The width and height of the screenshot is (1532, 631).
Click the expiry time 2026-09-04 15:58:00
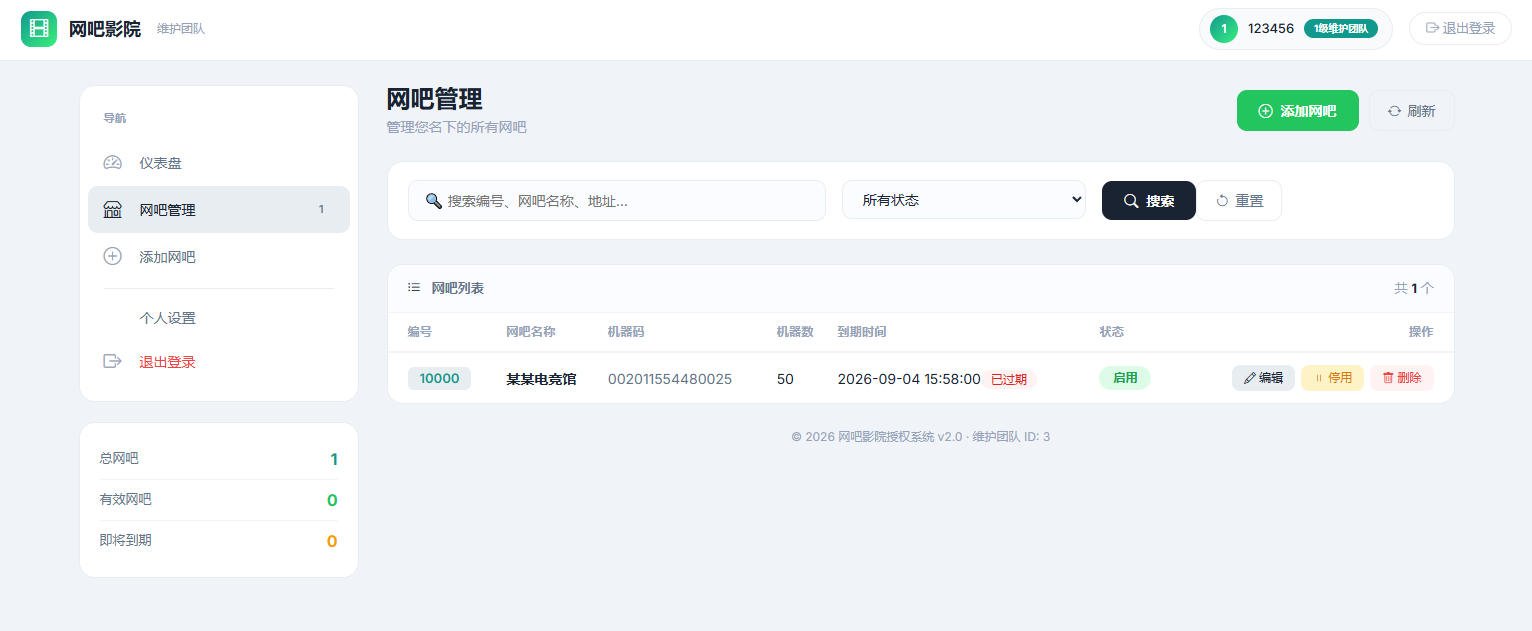[x=909, y=379]
